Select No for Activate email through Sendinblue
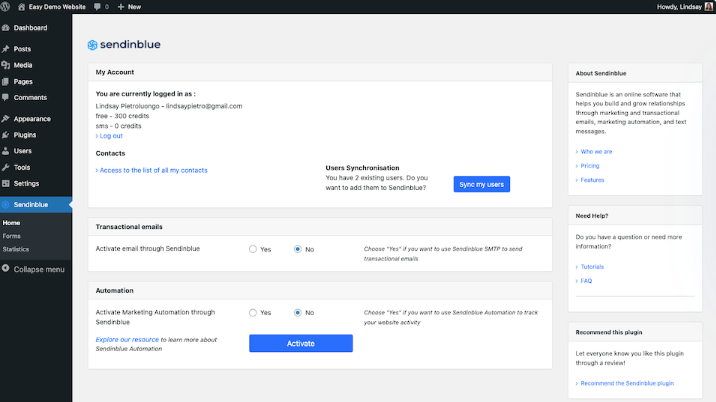 pos(298,249)
